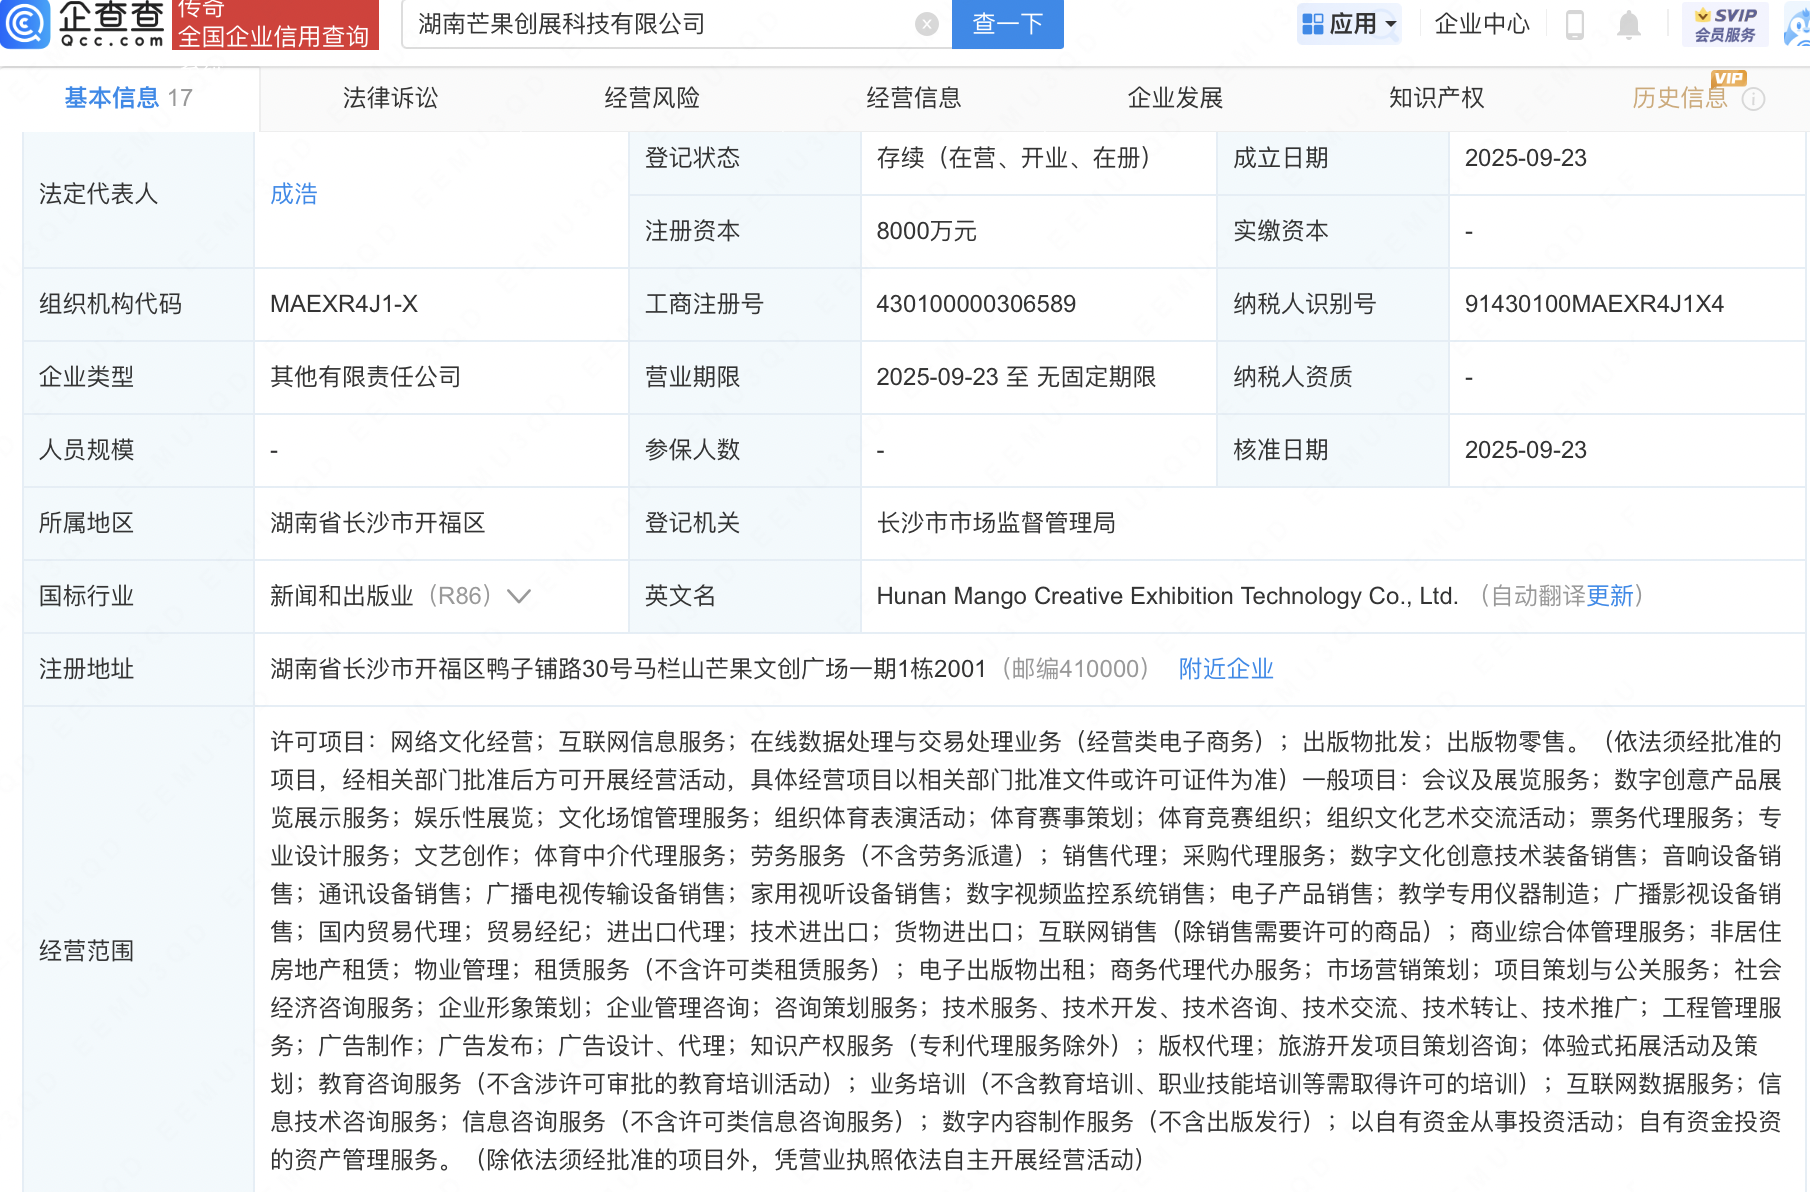Select registration number 430100000306589
Viewport: 1810px width, 1192px height.
coord(976,304)
